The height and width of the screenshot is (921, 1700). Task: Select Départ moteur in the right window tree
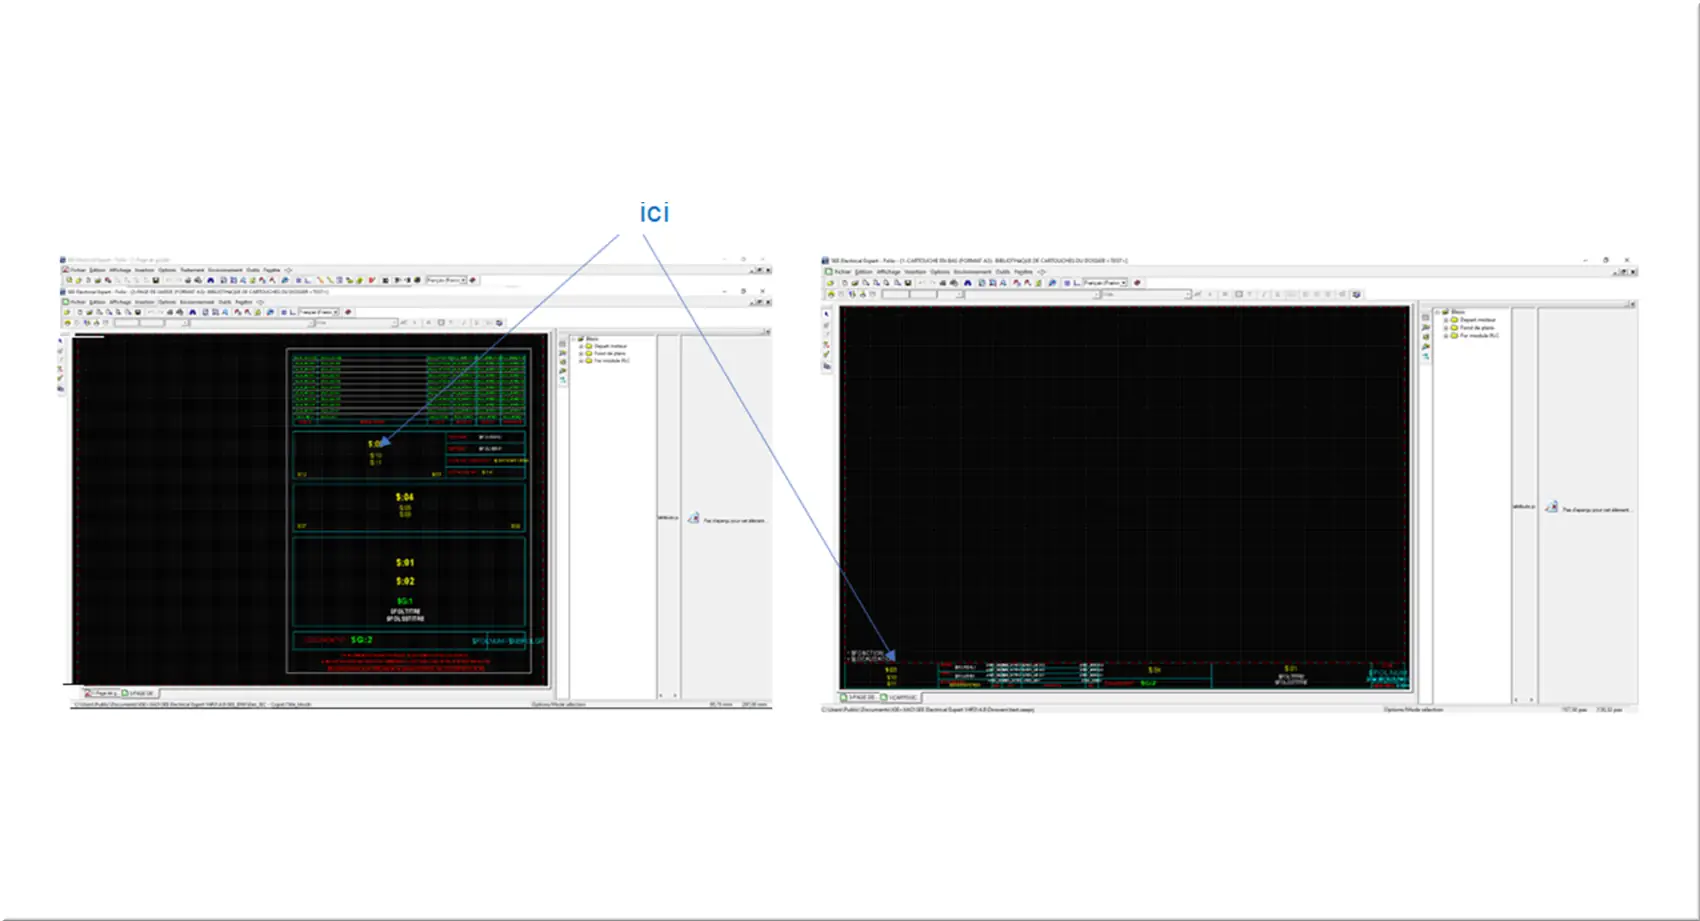[1478, 320]
